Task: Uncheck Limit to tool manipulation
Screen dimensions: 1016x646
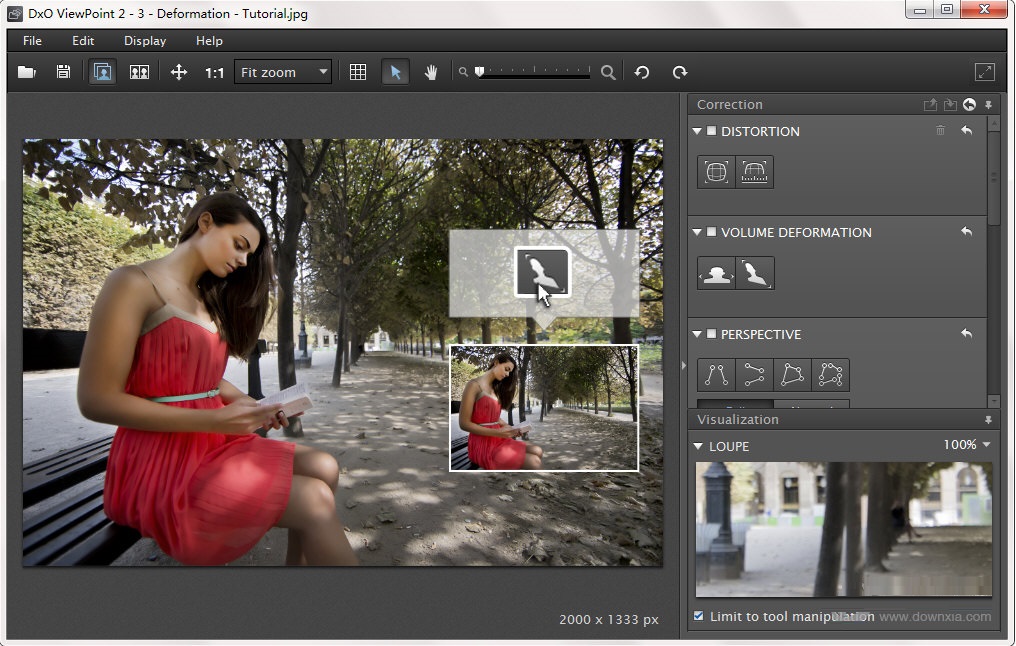Action: coord(699,616)
